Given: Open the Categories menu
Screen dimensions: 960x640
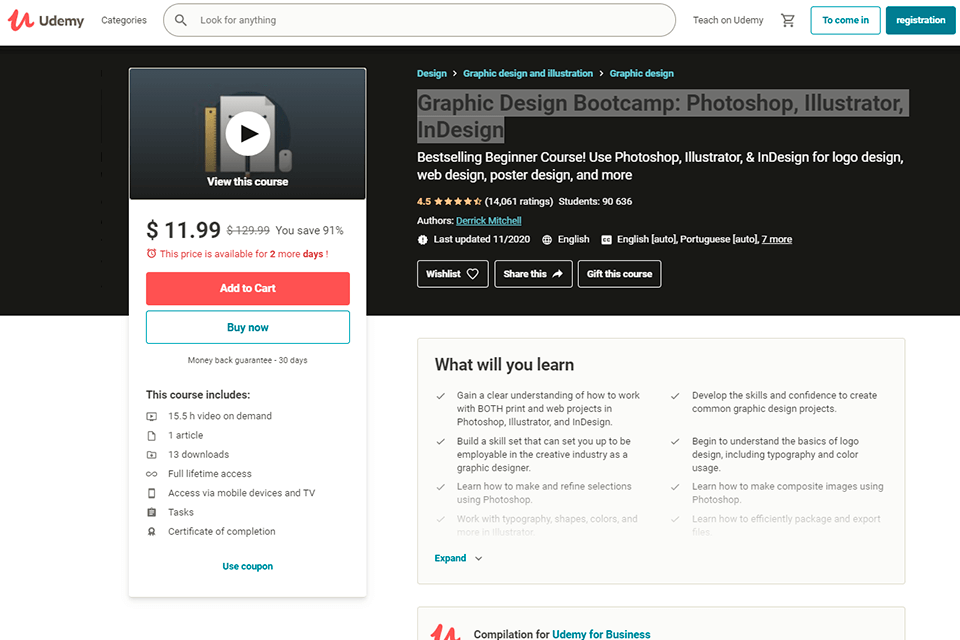Looking at the screenshot, I should tap(124, 20).
